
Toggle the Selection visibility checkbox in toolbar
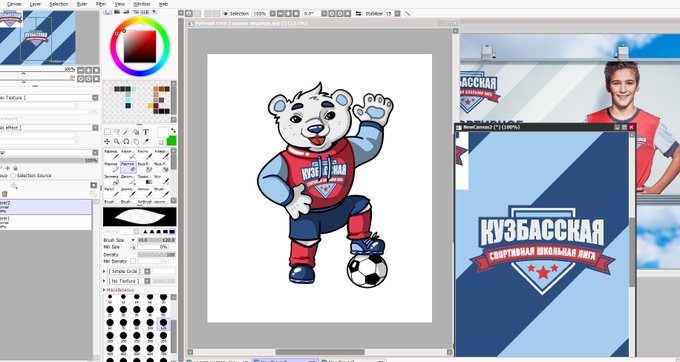point(226,14)
